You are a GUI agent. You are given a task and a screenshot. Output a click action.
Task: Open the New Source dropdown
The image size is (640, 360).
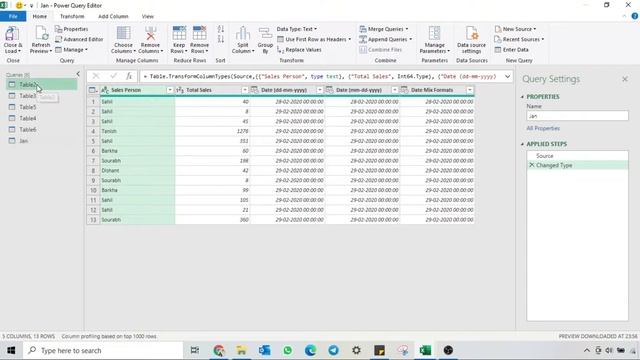point(516,29)
